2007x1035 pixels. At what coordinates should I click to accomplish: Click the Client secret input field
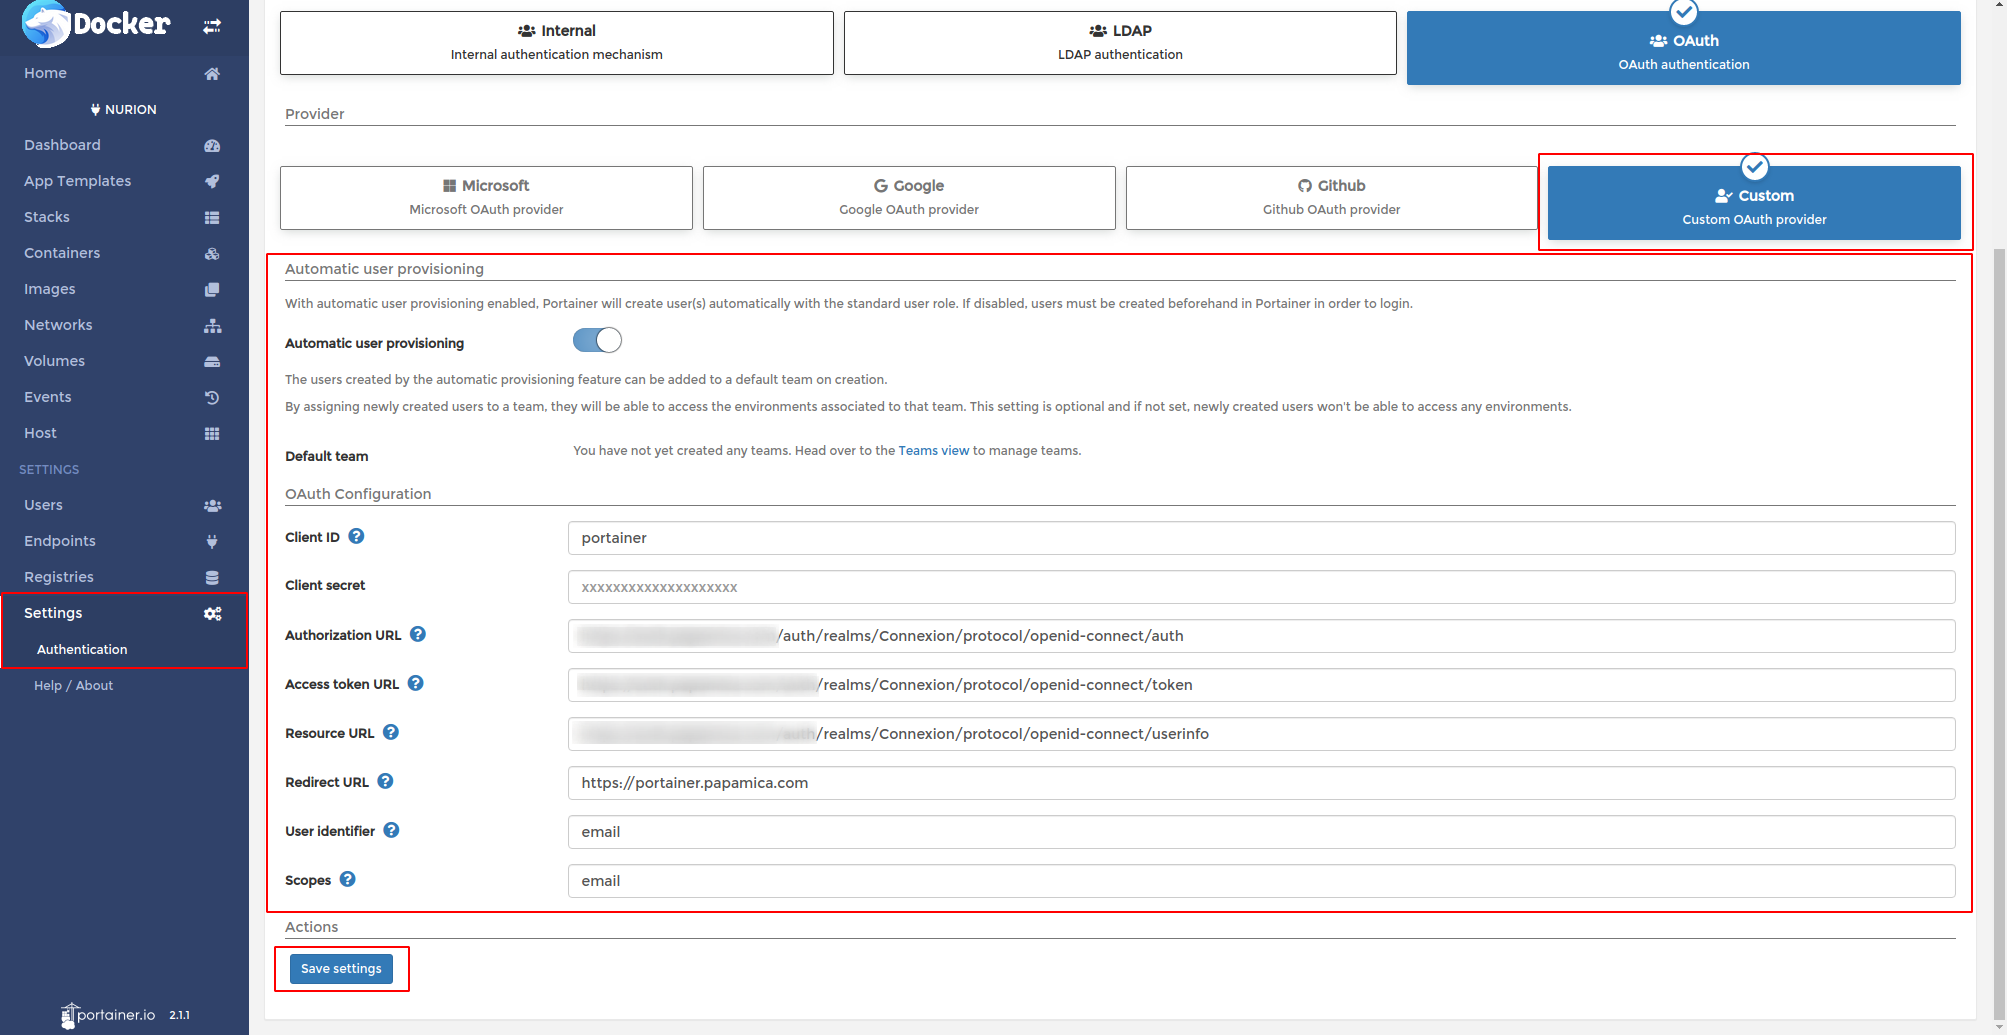click(x=1261, y=587)
